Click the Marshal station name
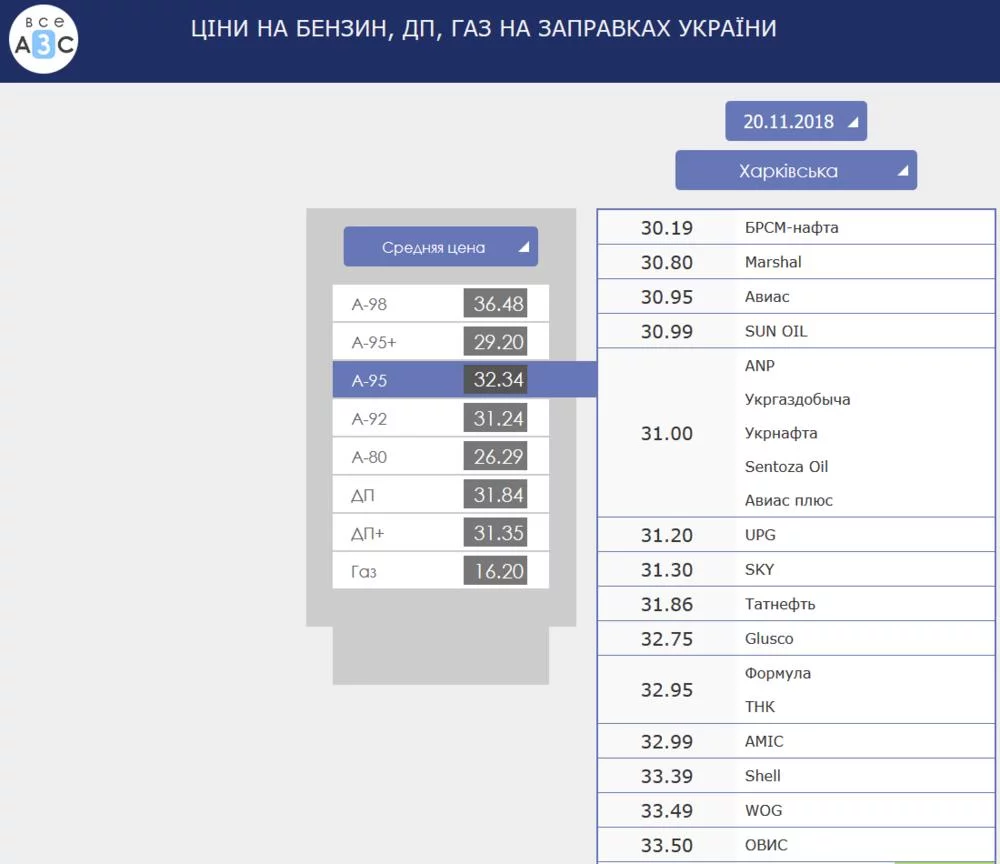The width and height of the screenshot is (1000, 864). click(x=773, y=262)
